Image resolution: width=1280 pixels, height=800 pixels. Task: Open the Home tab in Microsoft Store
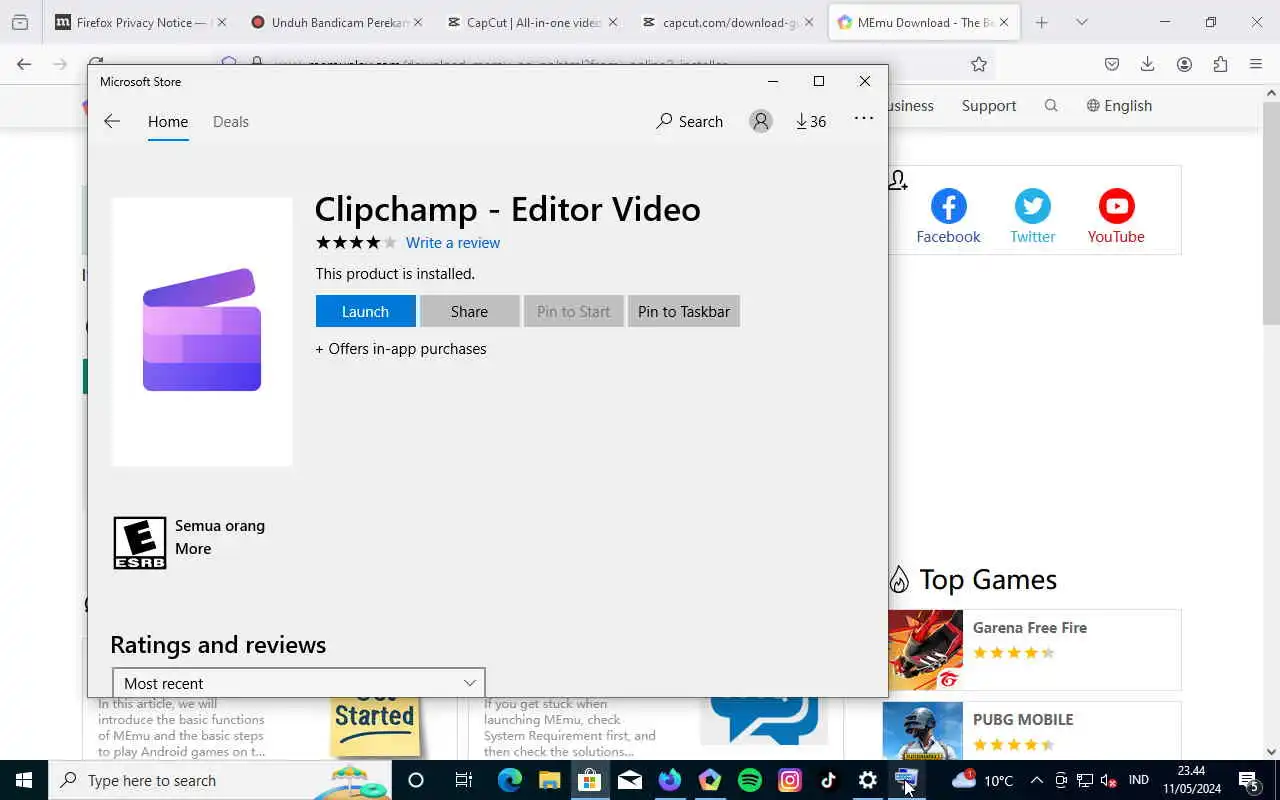point(168,121)
